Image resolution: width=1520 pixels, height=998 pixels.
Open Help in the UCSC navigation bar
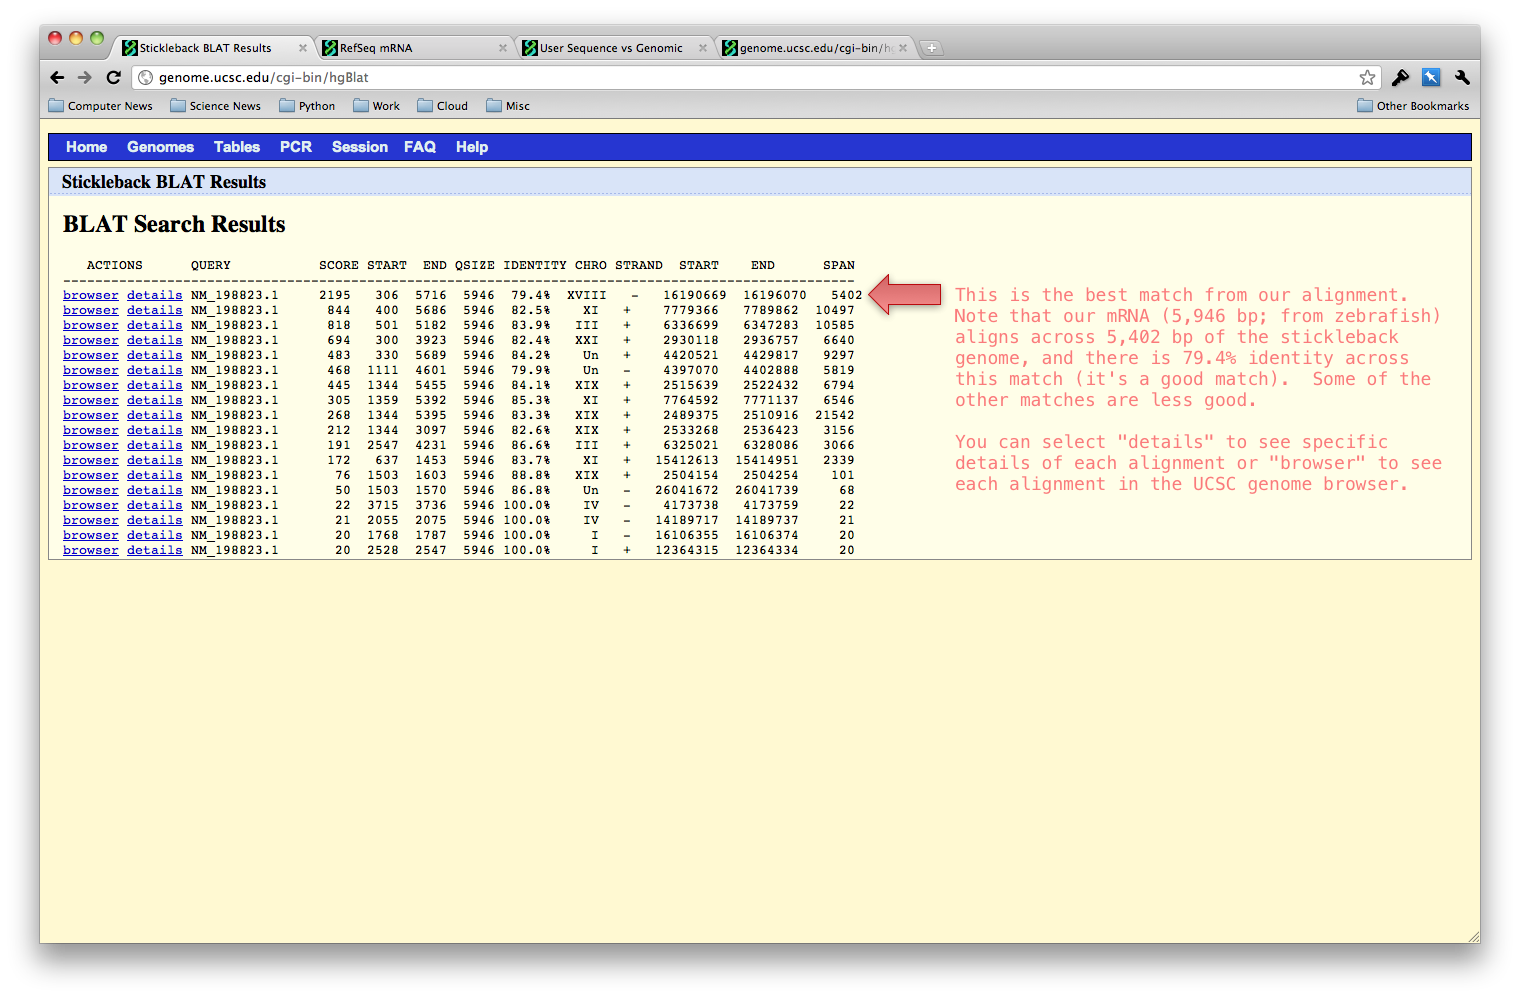tap(472, 147)
